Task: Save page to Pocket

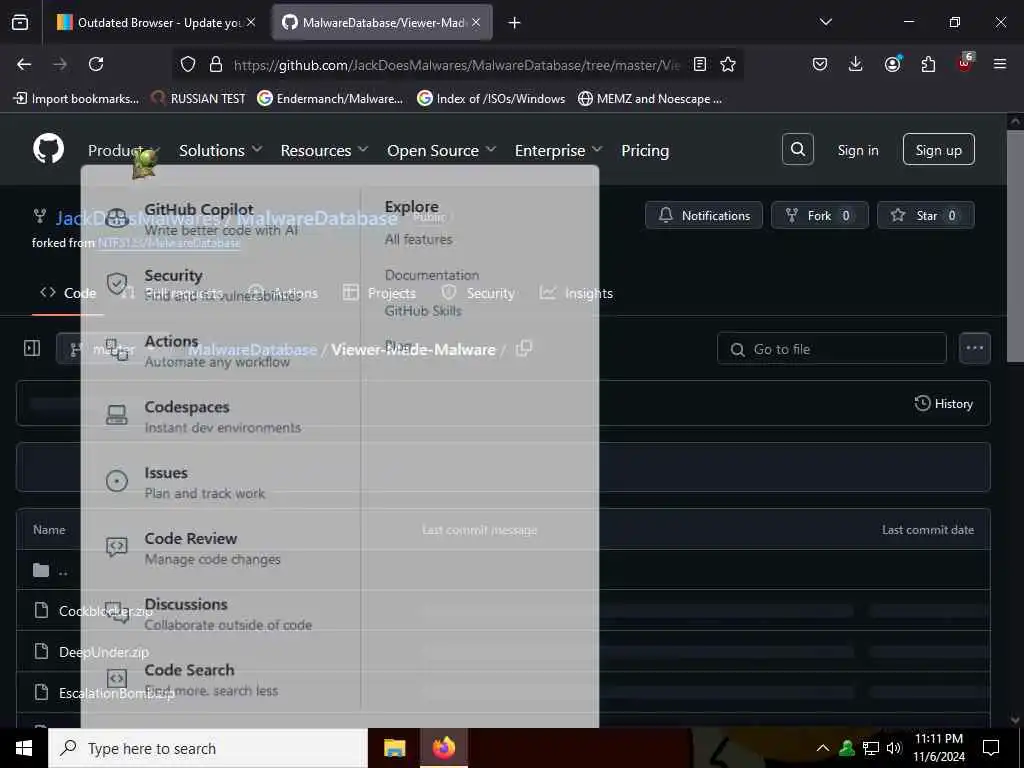Action: pos(820,64)
